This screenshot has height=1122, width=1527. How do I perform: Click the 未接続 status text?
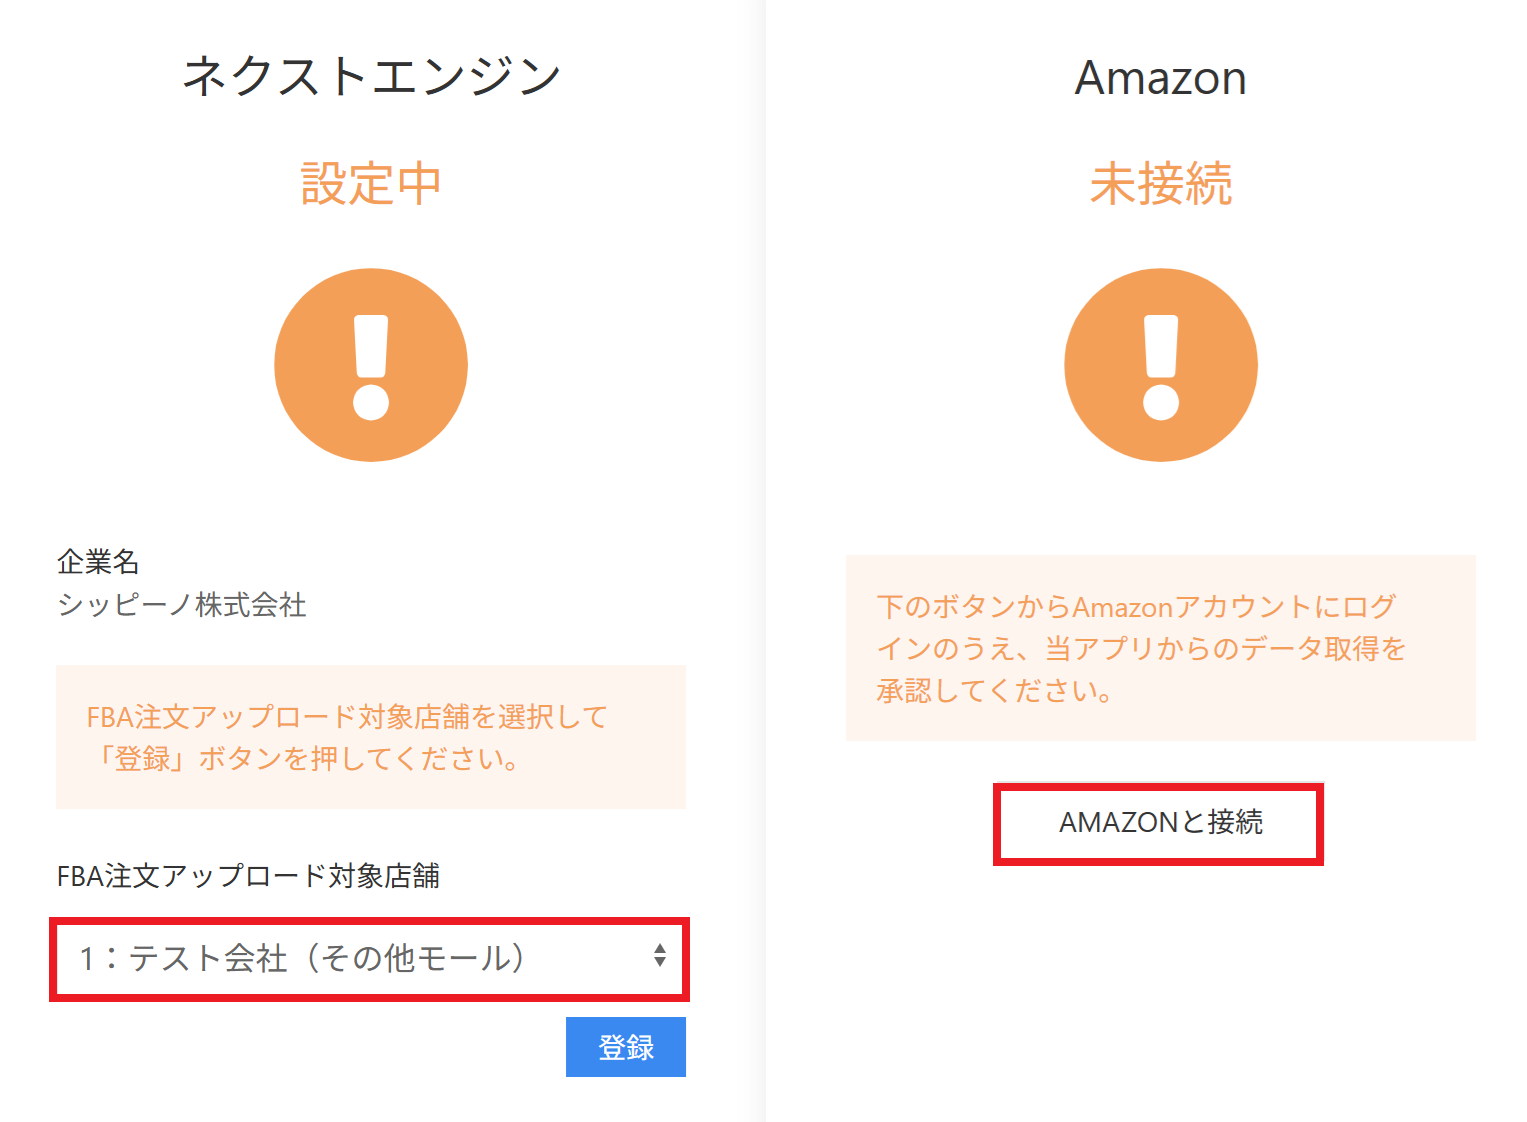pyautogui.click(x=1160, y=184)
